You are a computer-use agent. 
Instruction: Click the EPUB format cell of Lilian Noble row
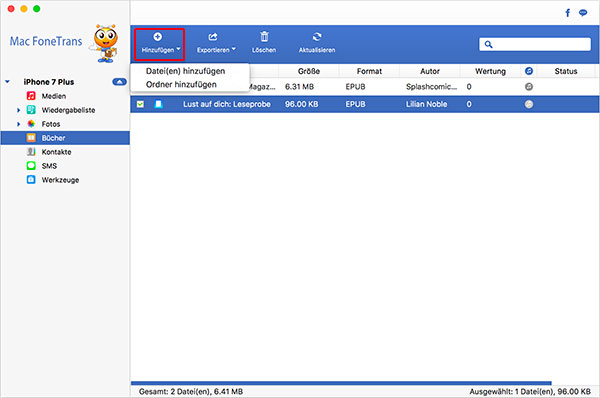click(x=355, y=104)
